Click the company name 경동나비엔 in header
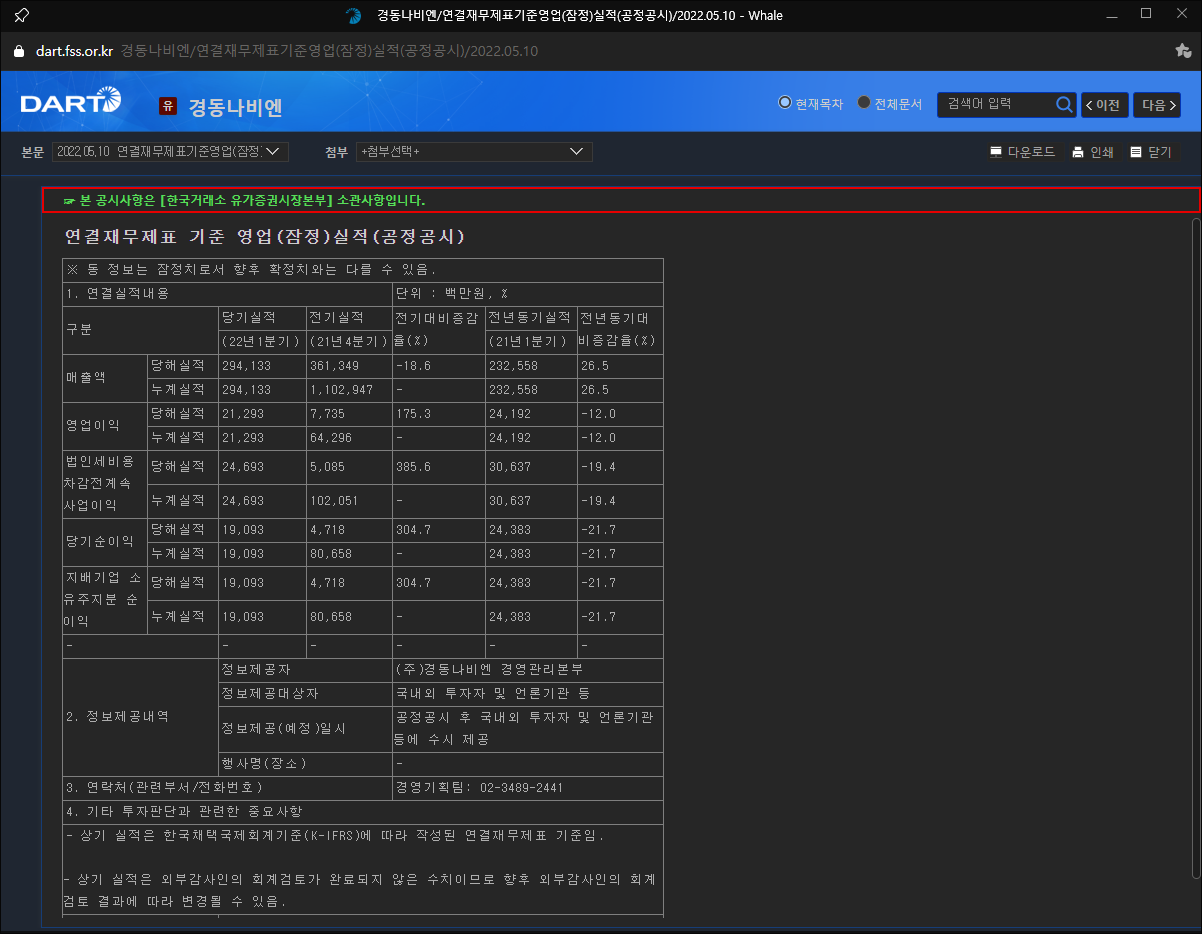This screenshot has height=934, width=1202. click(236, 107)
